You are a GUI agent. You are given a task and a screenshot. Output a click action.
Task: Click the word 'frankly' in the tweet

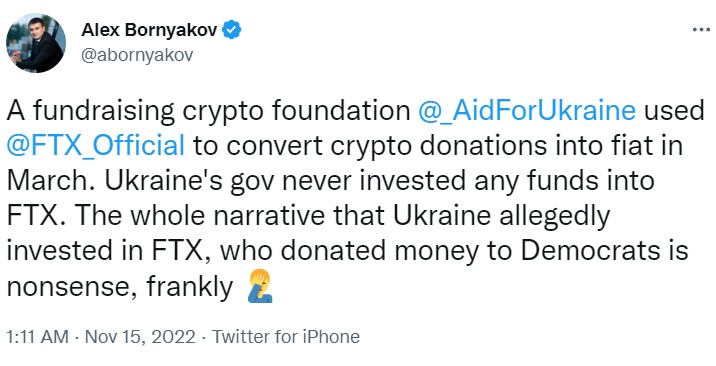click(x=190, y=288)
